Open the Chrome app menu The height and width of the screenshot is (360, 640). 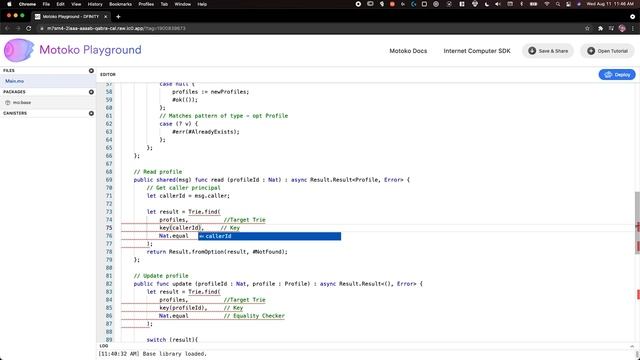(27, 4)
